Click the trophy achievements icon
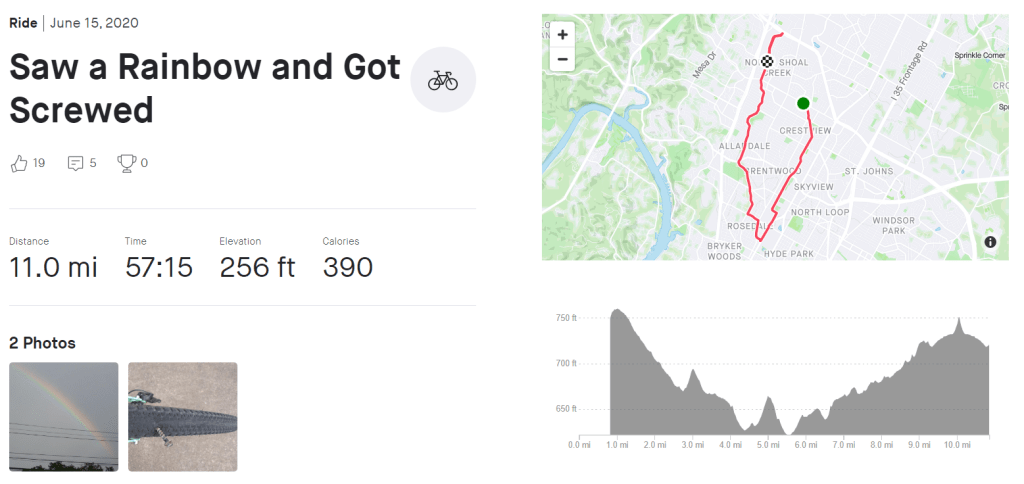The height and width of the screenshot is (484, 1024). [x=126, y=163]
